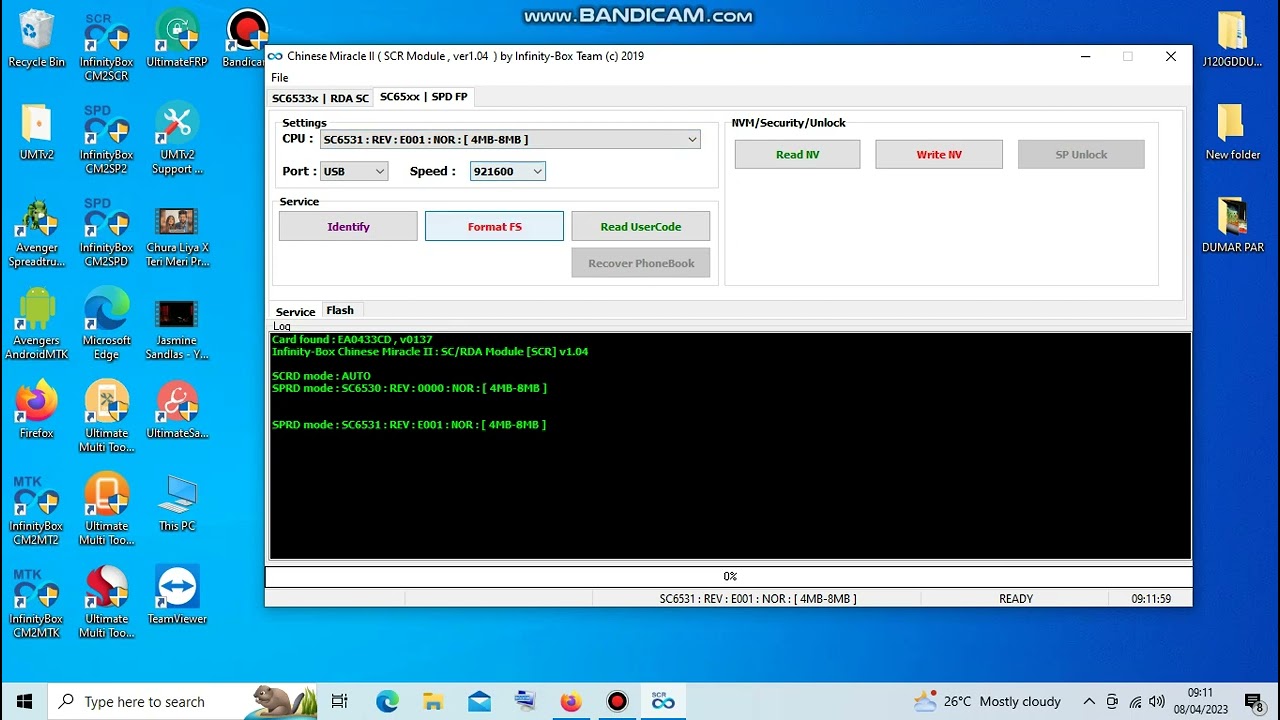Open TeamViewer desktop shortcut
The image size is (1280, 720).
tap(177, 597)
